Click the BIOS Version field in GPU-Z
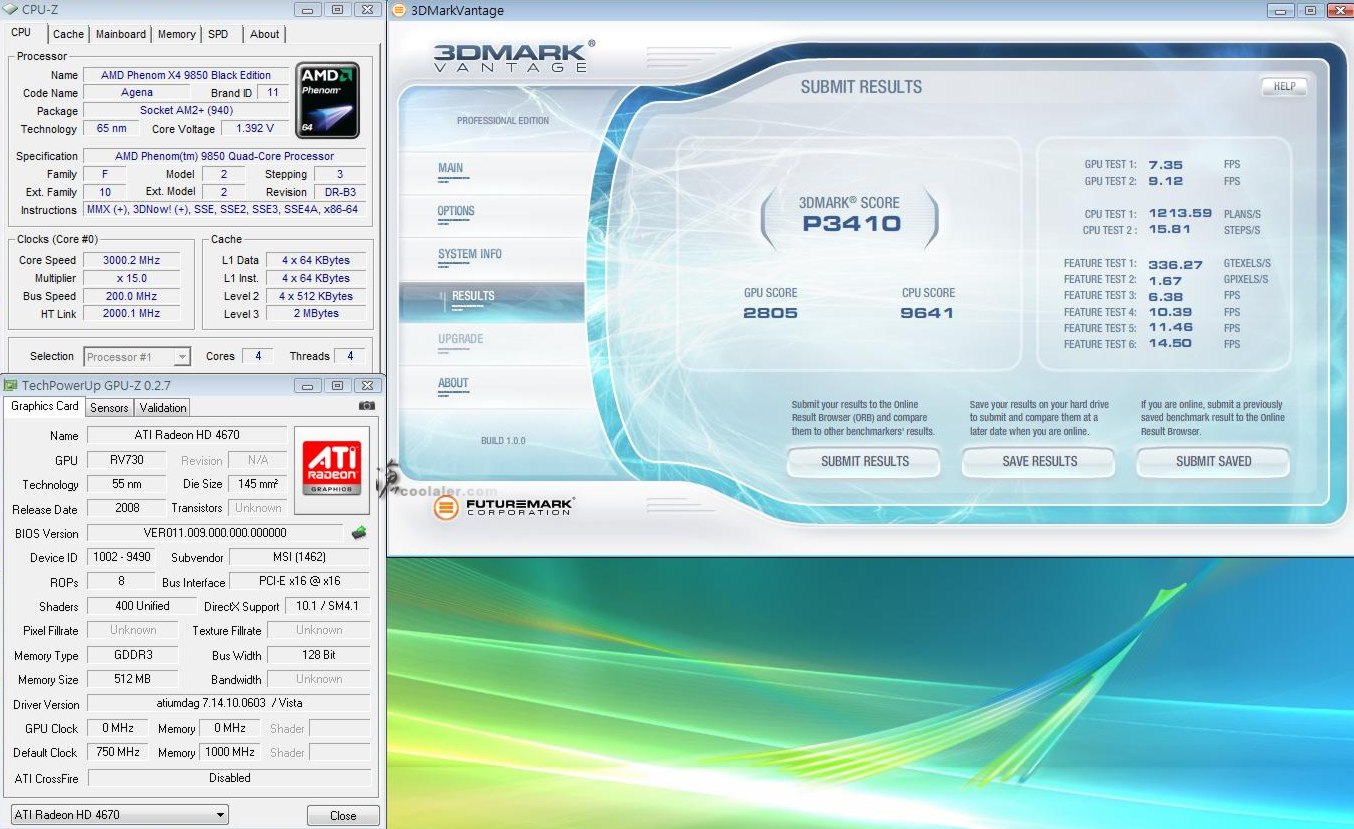This screenshot has height=829, width=1354. tap(215, 533)
